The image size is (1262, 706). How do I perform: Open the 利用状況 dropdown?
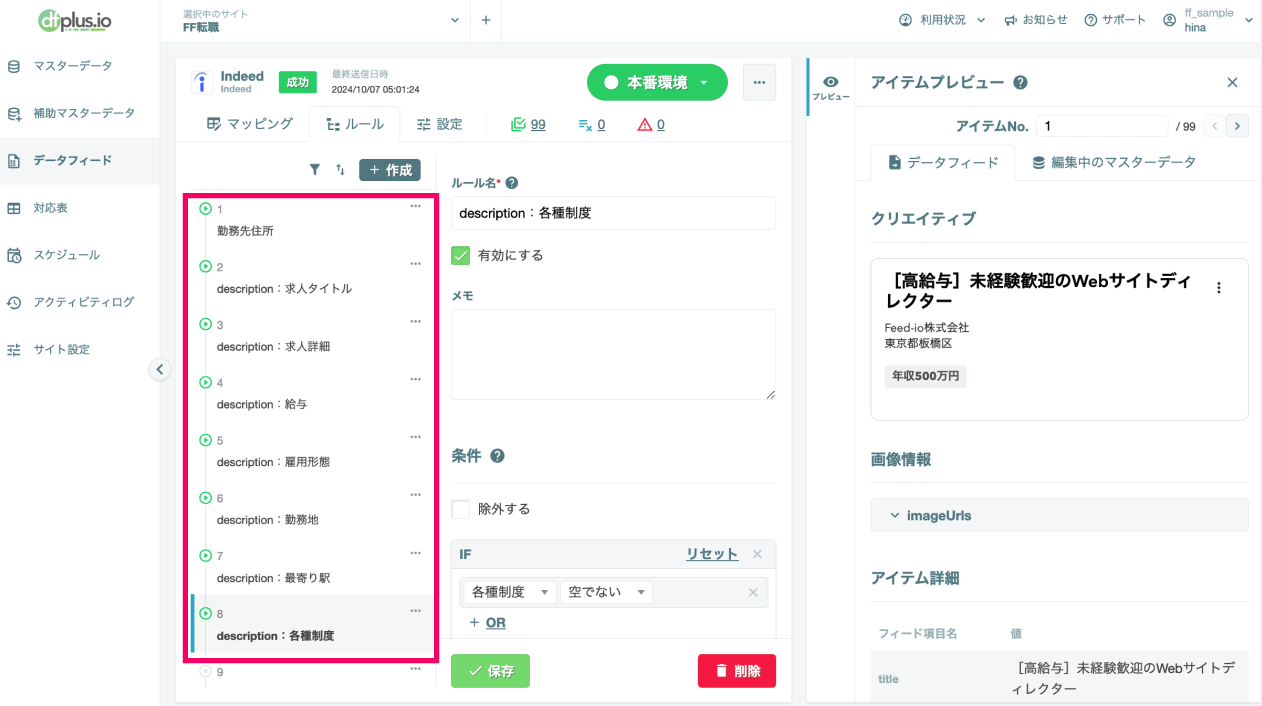(942, 20)
